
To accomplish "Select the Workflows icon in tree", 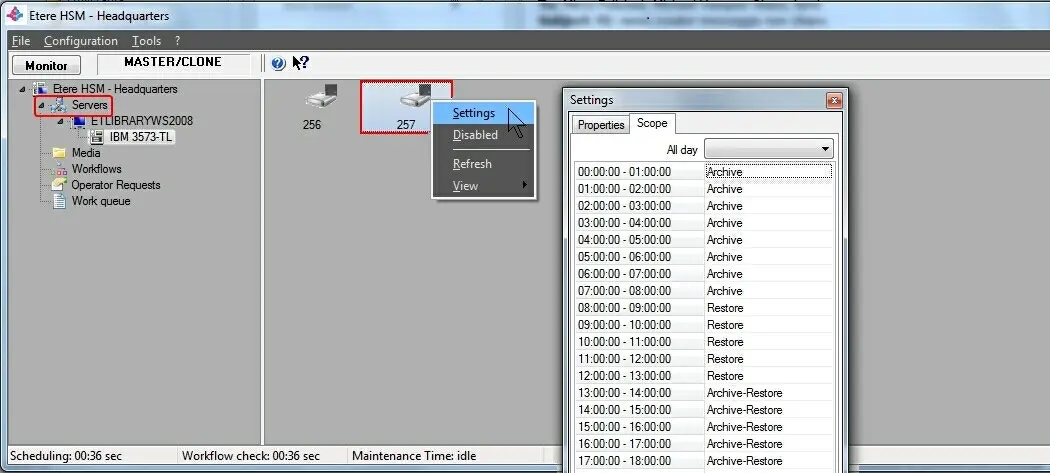I will point(59,169).
